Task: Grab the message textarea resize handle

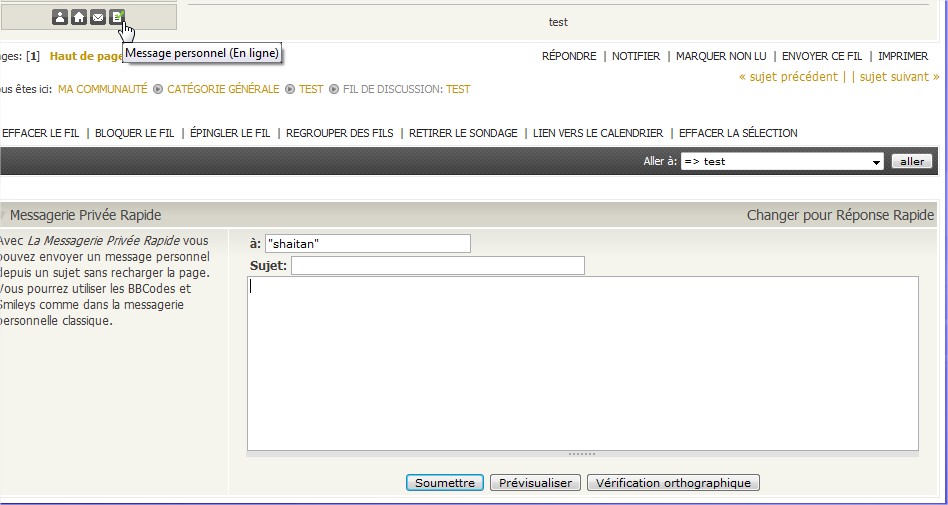Action: [581, 454]
